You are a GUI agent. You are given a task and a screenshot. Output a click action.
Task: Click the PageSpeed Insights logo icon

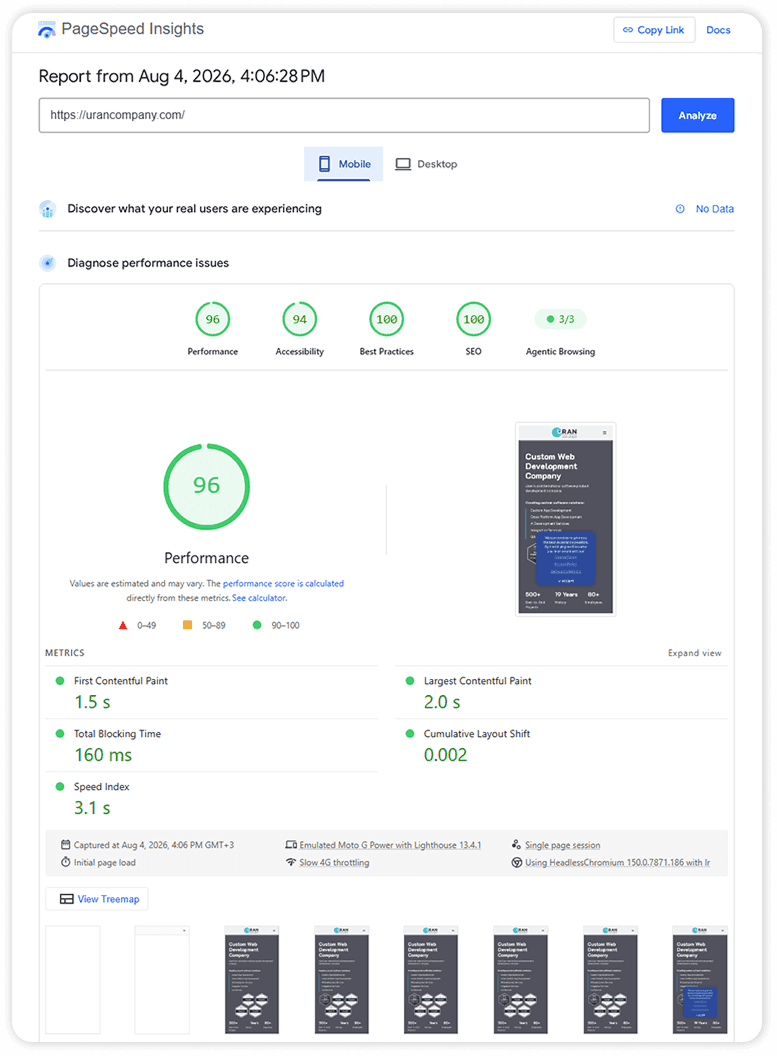point(46,29)
